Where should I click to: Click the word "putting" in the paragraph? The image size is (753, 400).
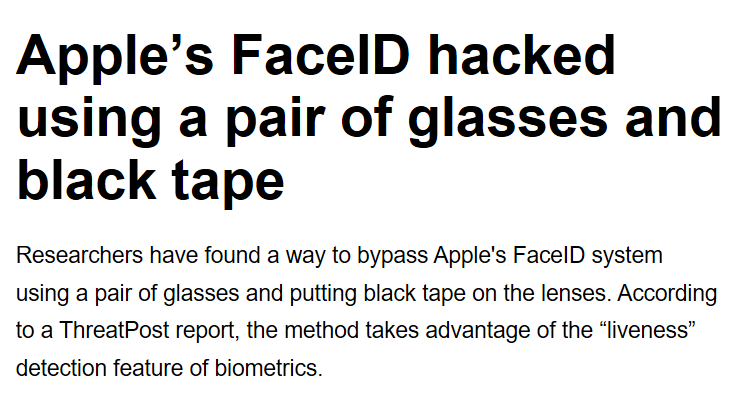323,293
